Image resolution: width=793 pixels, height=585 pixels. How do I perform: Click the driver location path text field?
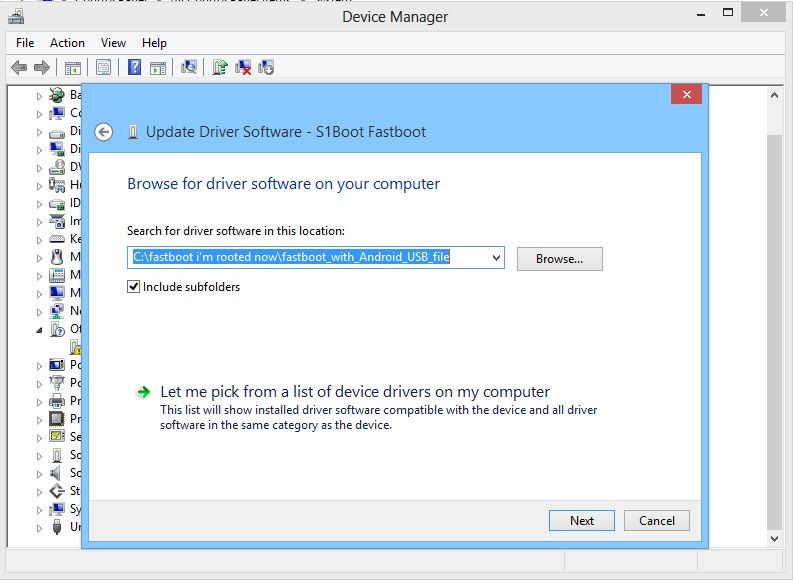[x=309, y=258]
